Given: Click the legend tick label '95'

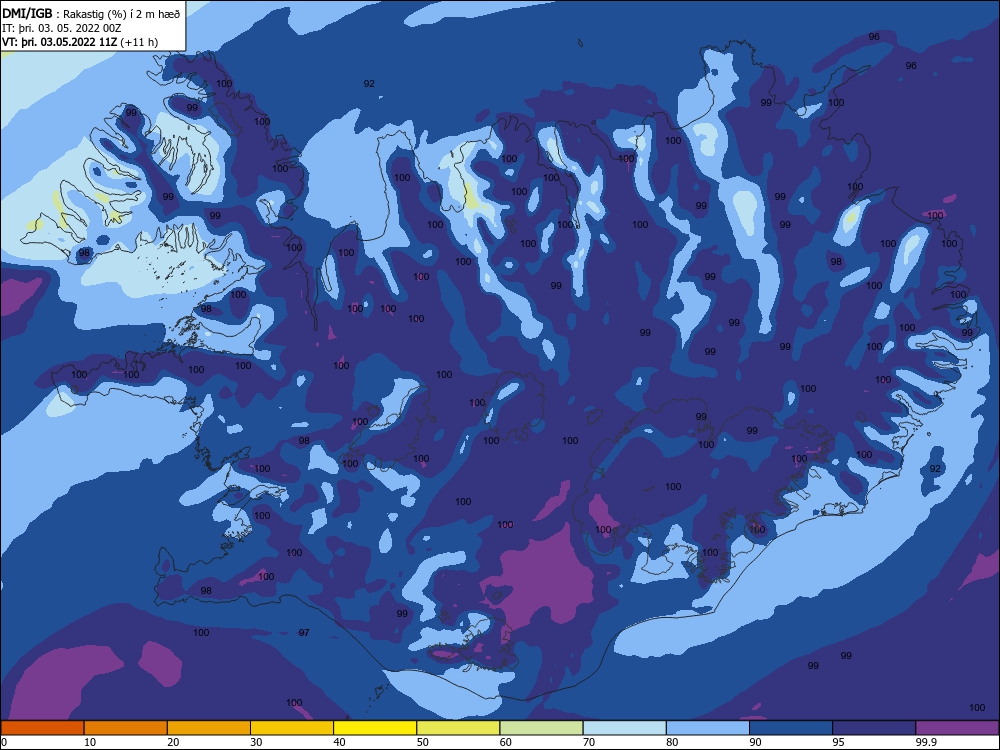Looking at the screenshot, I should point(839,742).
